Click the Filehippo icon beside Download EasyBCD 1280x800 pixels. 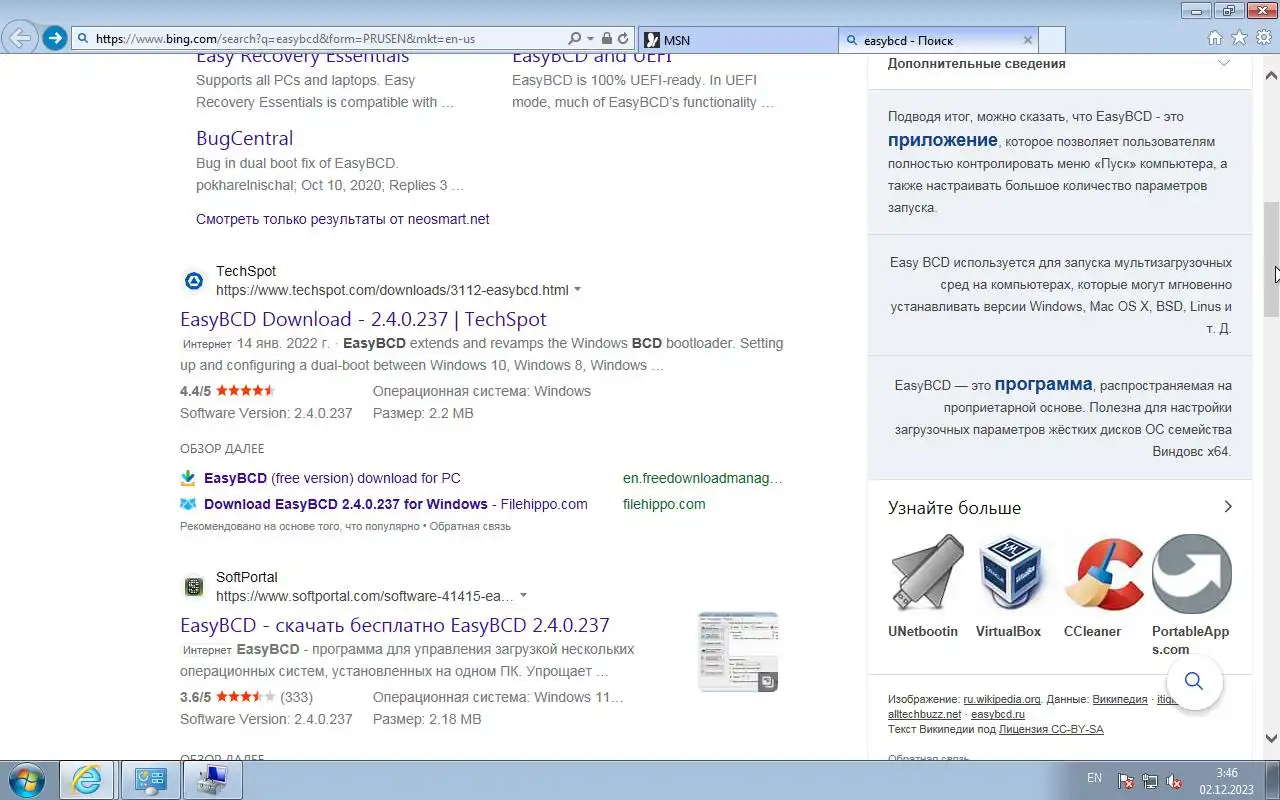[x=188, y=504]
